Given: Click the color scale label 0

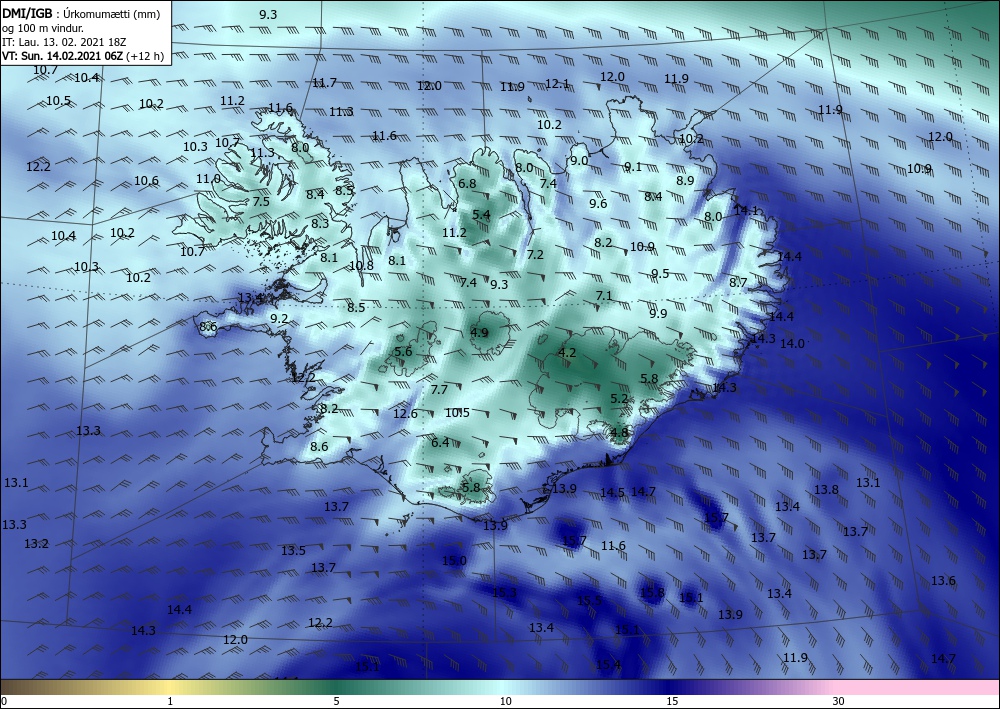Looking at the screenshot, I should click(4, 701).
